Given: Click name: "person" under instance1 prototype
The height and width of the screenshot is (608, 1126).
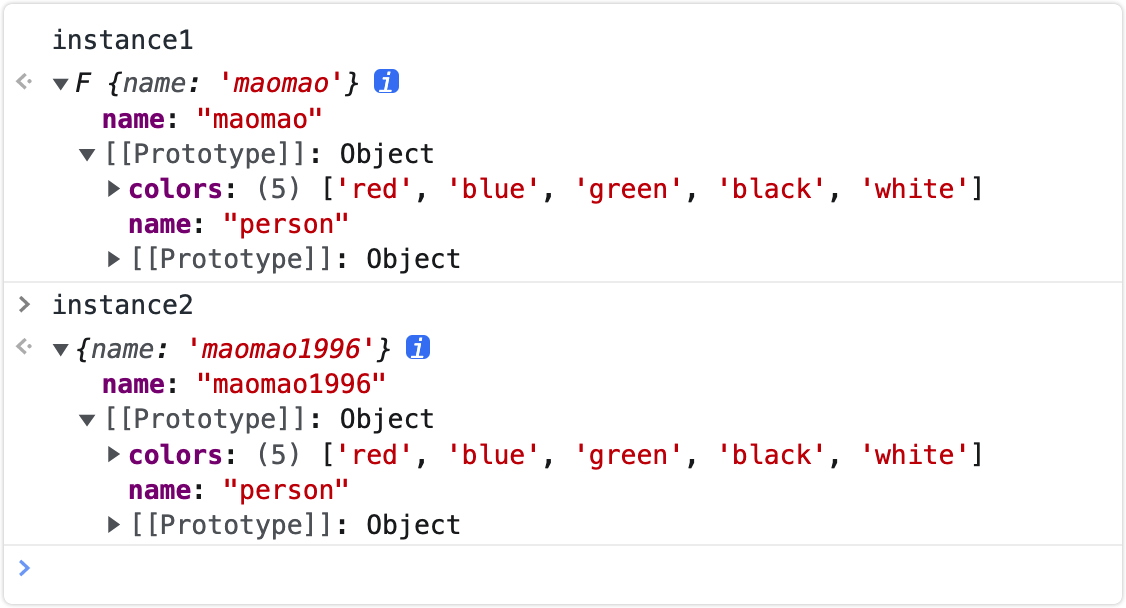Looking at the screenshot, I should [238, 225].
